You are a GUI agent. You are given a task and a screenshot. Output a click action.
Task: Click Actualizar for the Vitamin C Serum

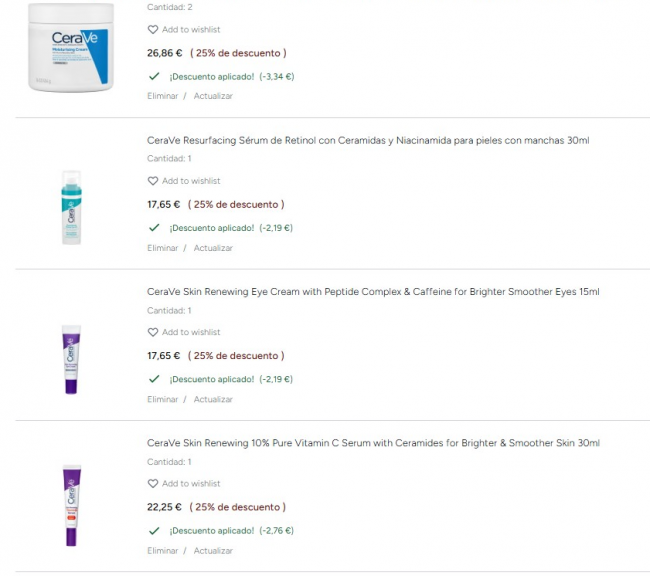213,550
